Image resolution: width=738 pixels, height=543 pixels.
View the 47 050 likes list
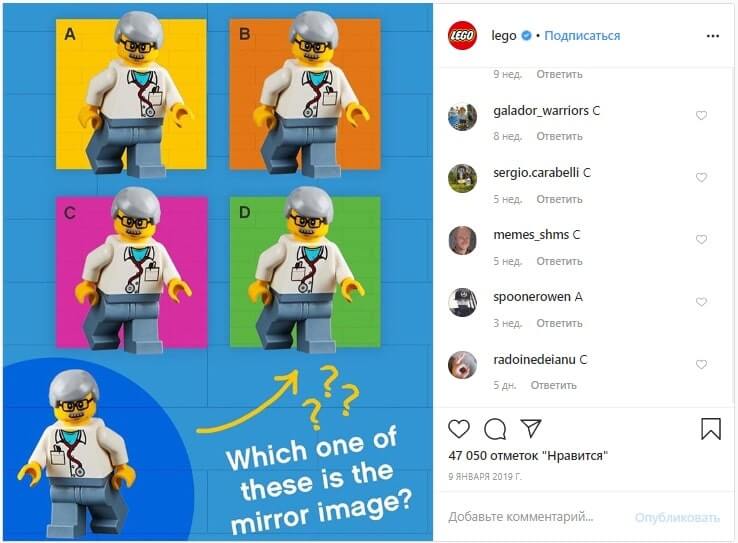click(x=528, y=455)
